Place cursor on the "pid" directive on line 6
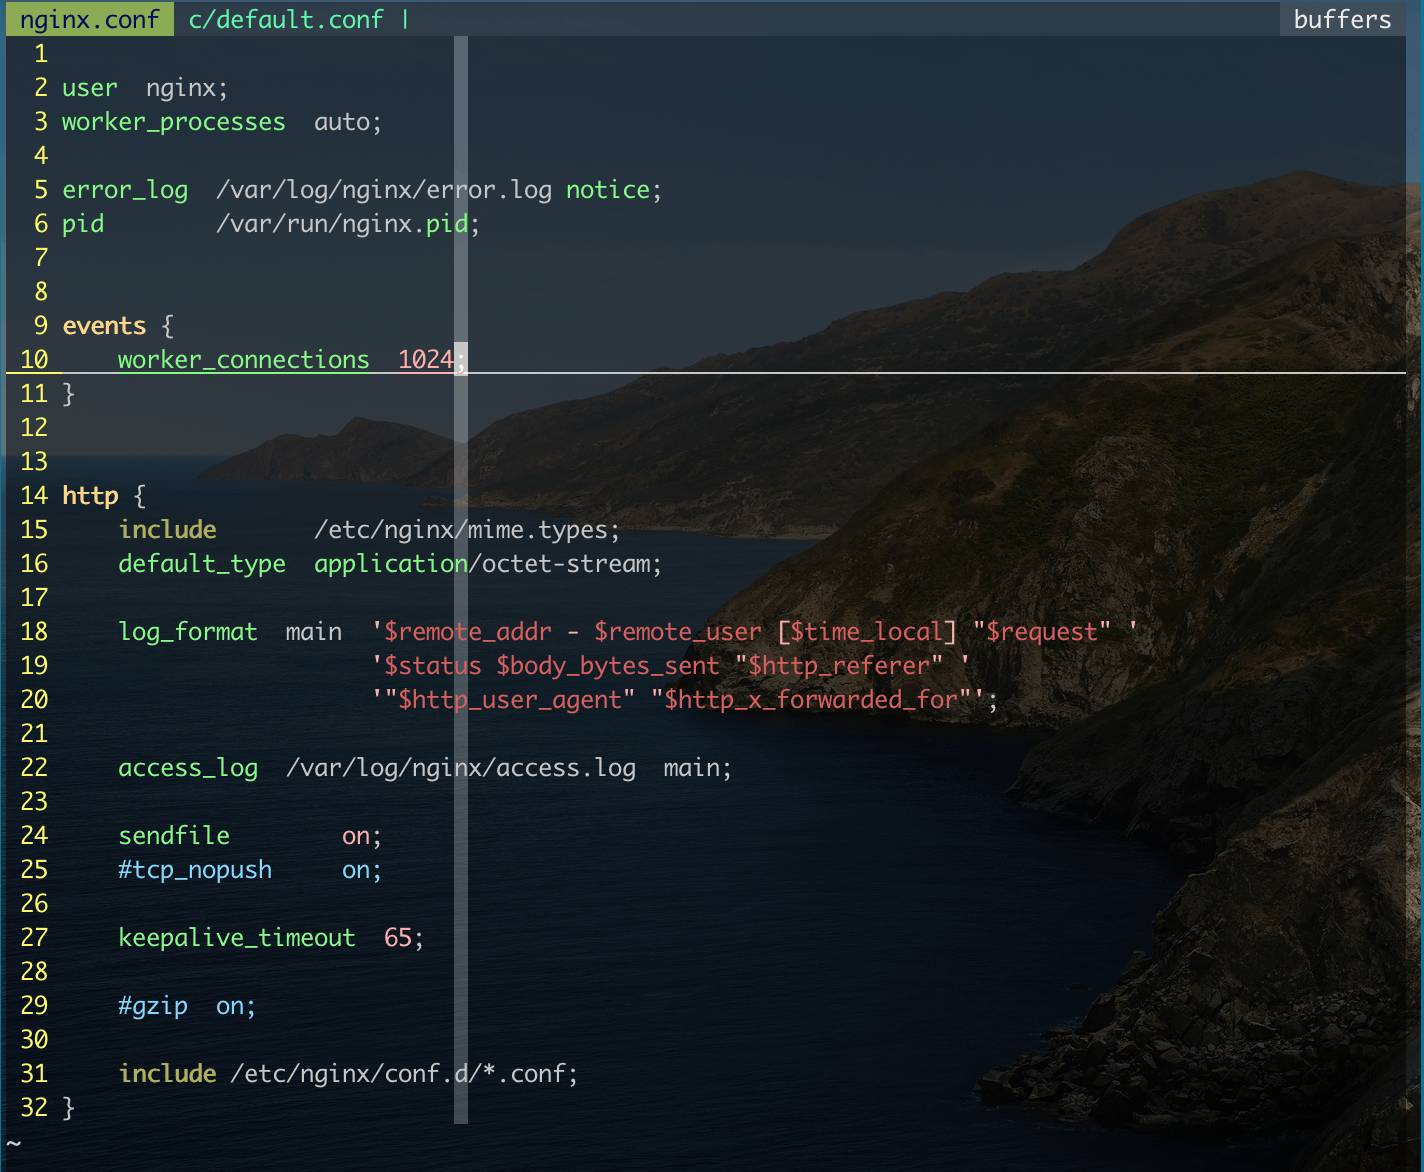 pyautogui.click(x=83, y=224)
